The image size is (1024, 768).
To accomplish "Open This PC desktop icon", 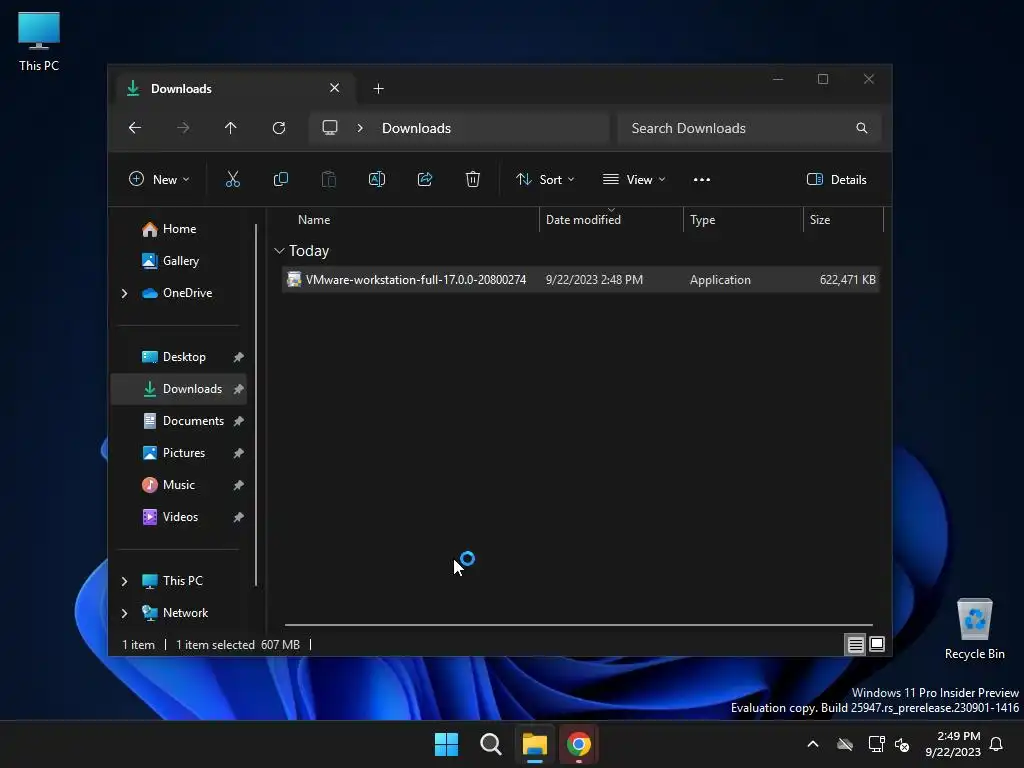I will [x=39, y=42].
